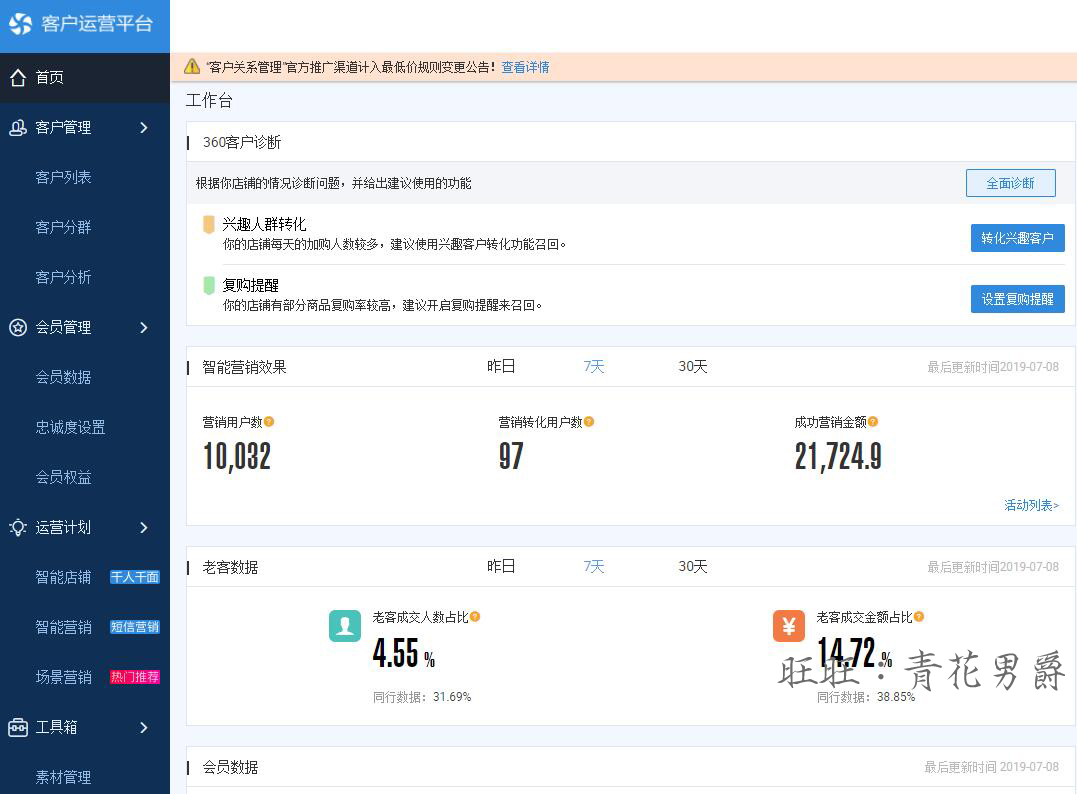The image size is (1077, 794).
Task: Click the 成功营销金额 help icon
Action: pyautogui.click(x=873, y=422)
